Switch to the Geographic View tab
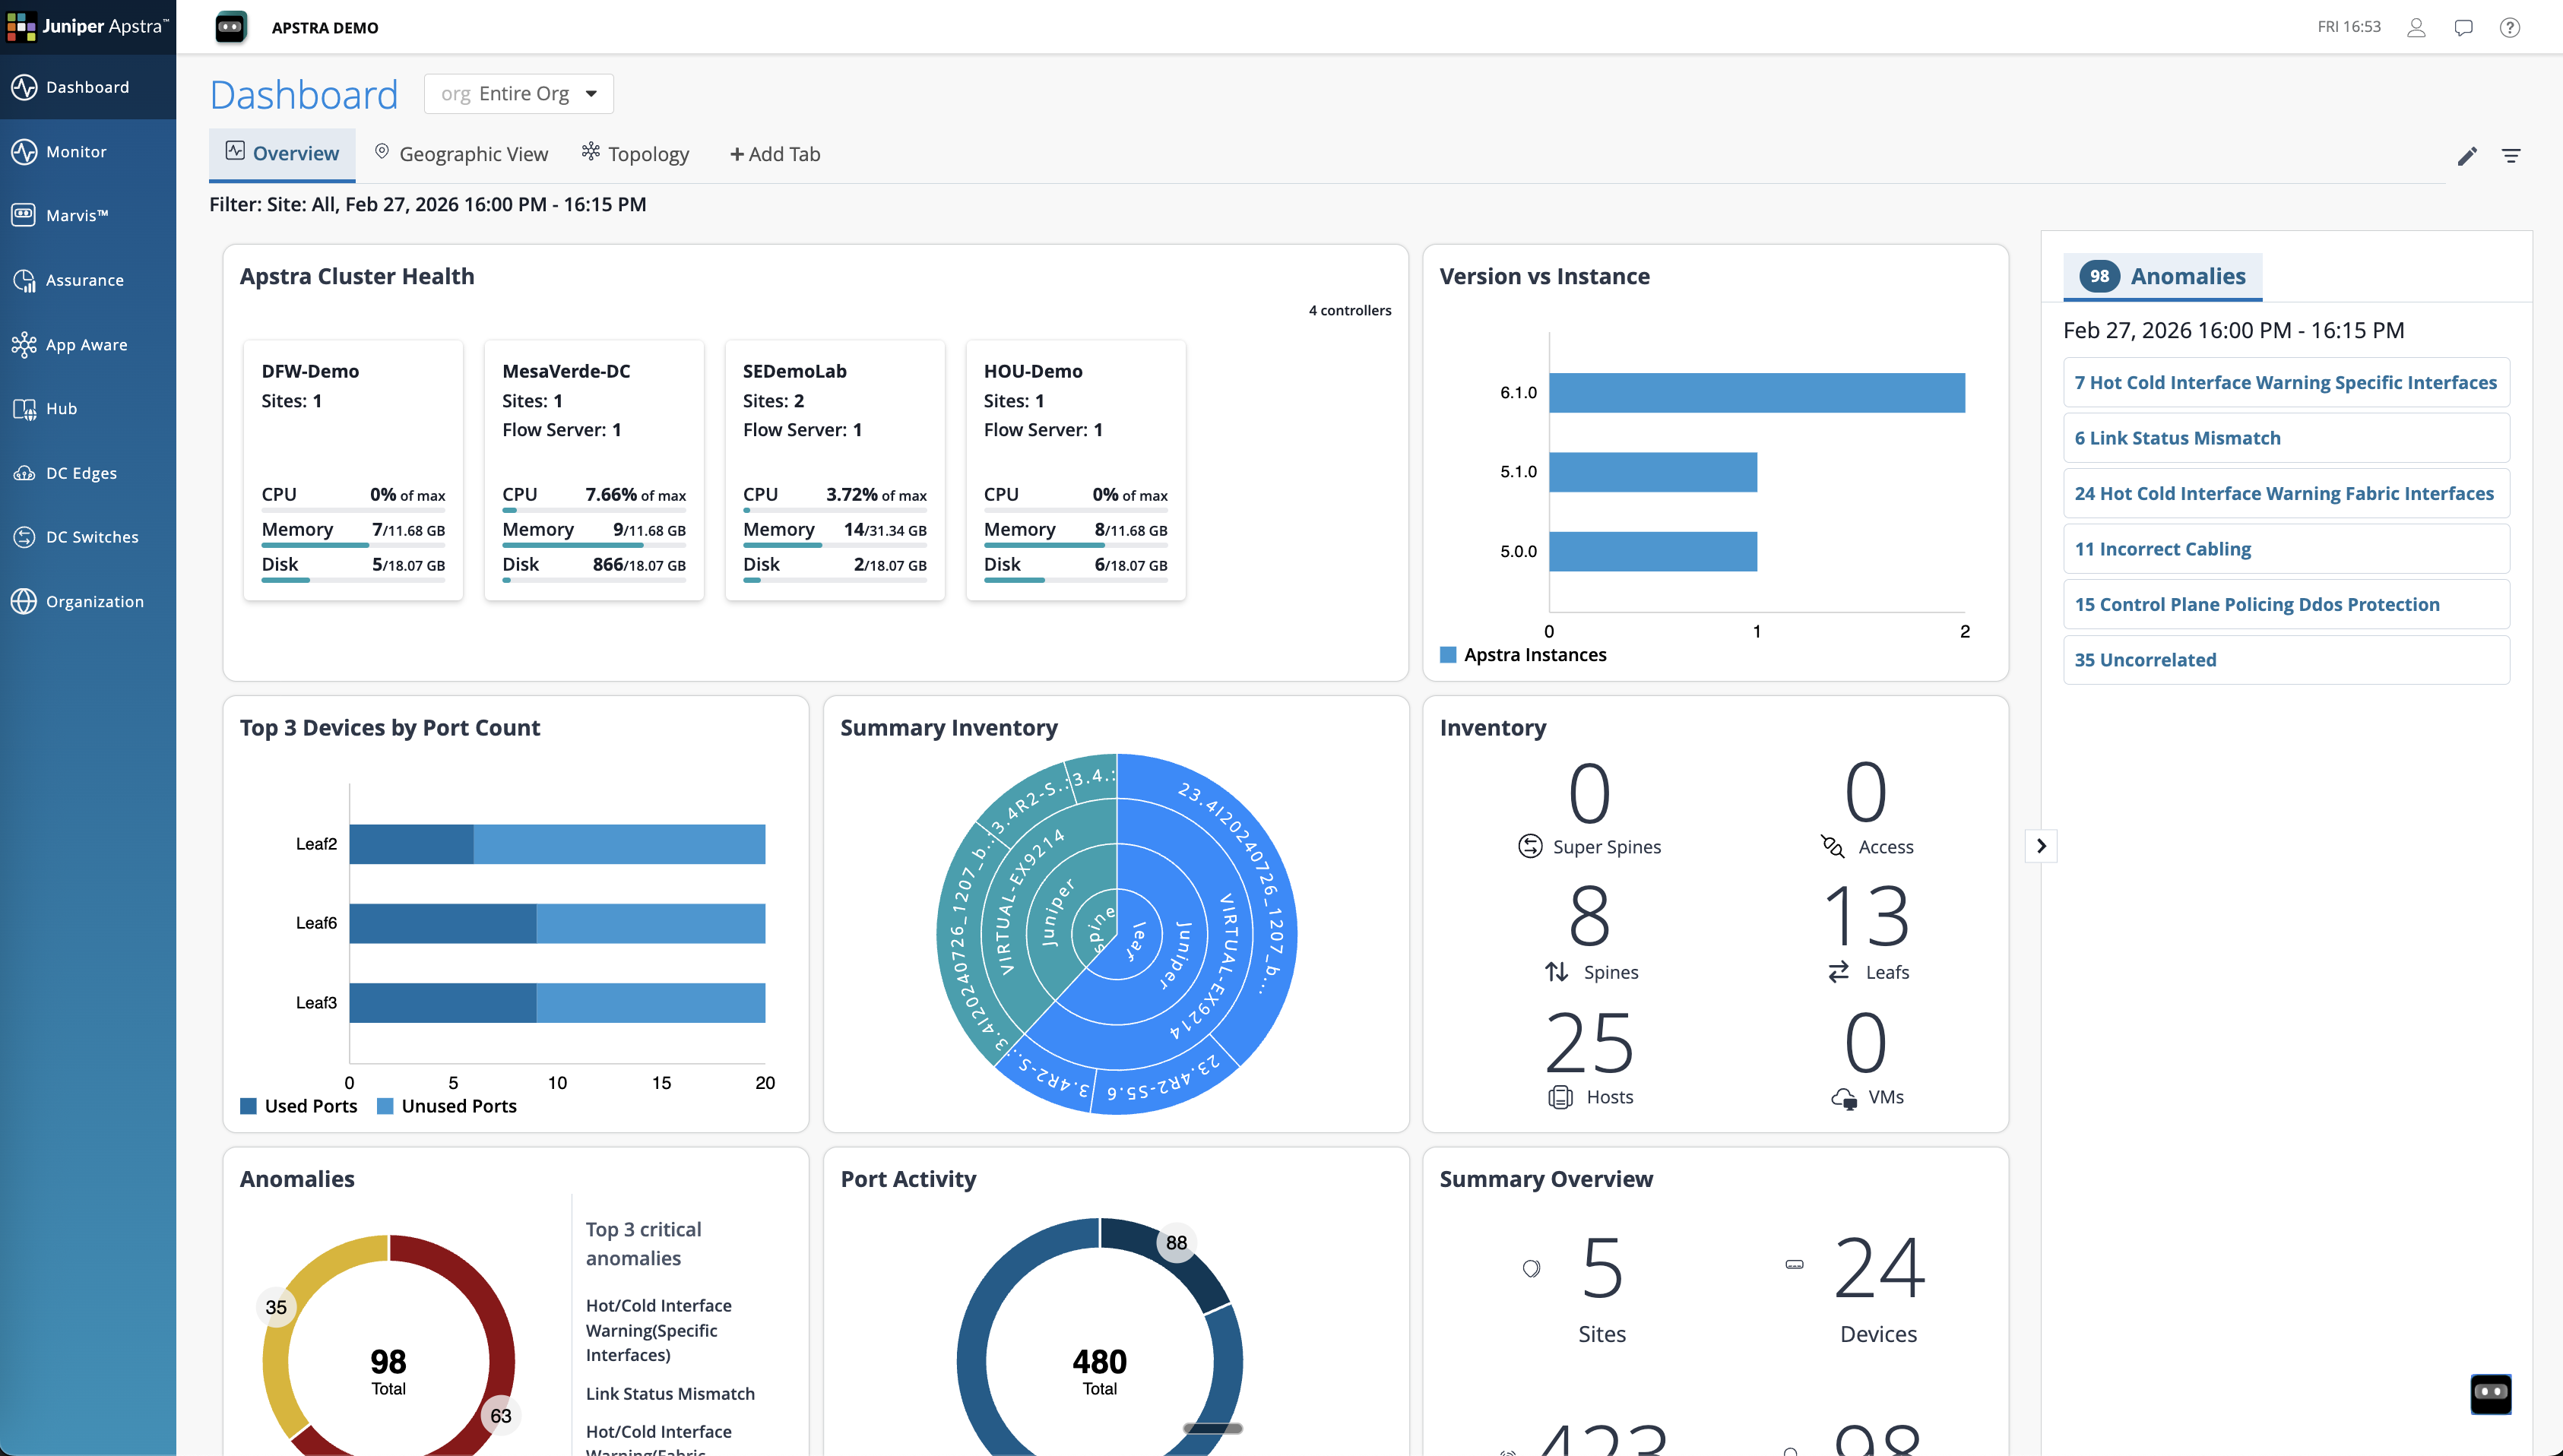Image resolution: width=2563 pixels, height=1456 pixels. (x=462, y=154)
